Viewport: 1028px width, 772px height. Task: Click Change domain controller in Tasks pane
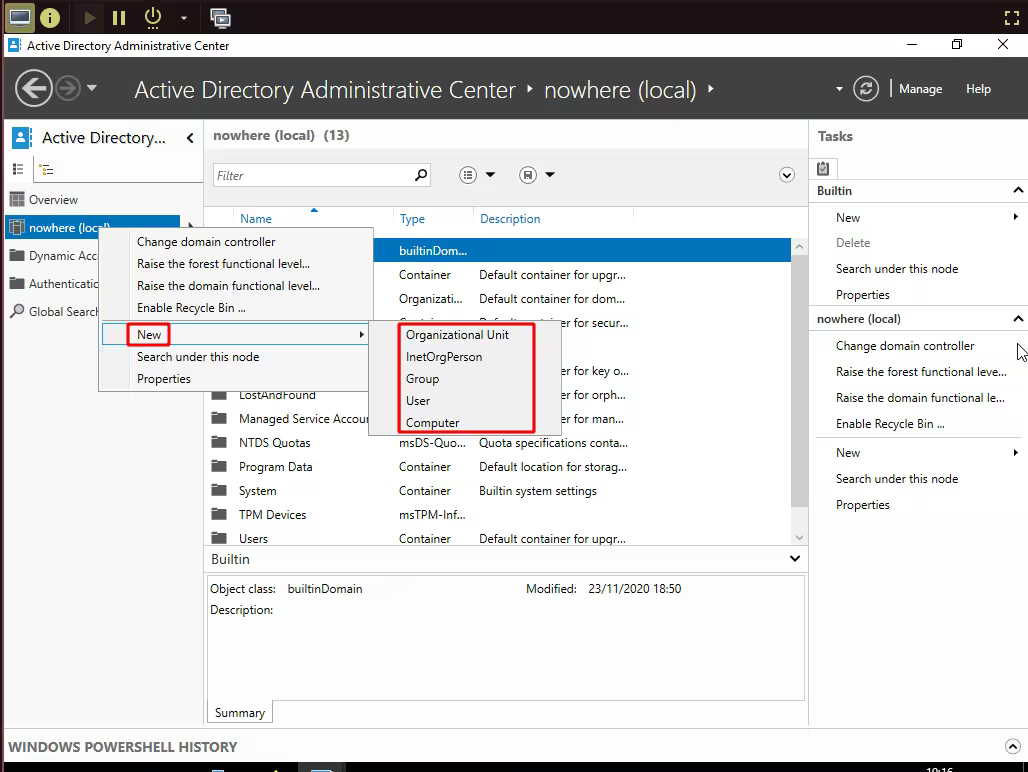tap(905, 346)
